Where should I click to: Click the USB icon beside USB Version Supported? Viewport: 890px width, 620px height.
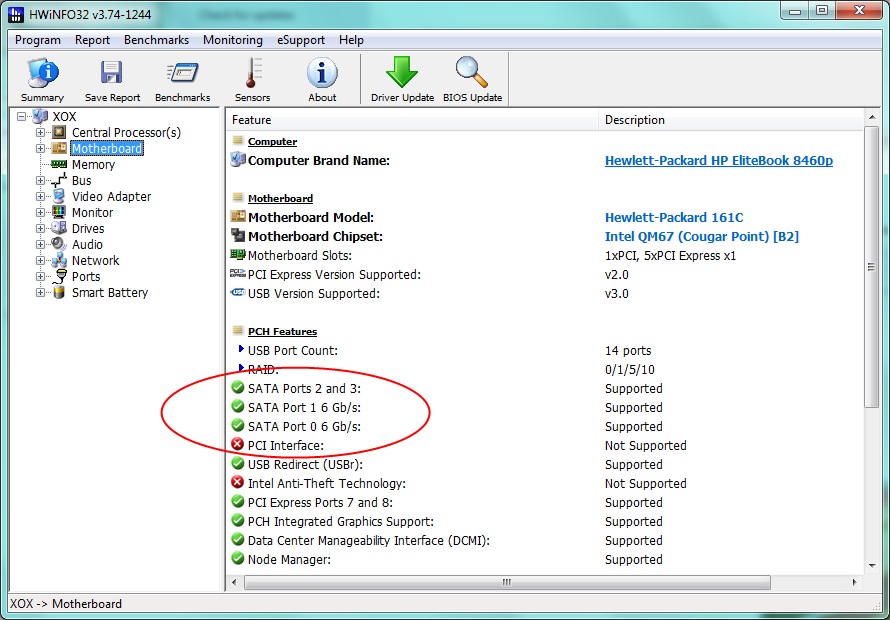click(x=238, y=293)
